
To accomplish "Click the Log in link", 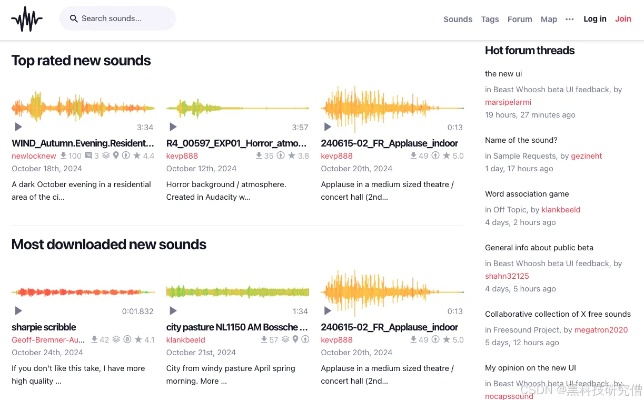I will coord(594,19).
